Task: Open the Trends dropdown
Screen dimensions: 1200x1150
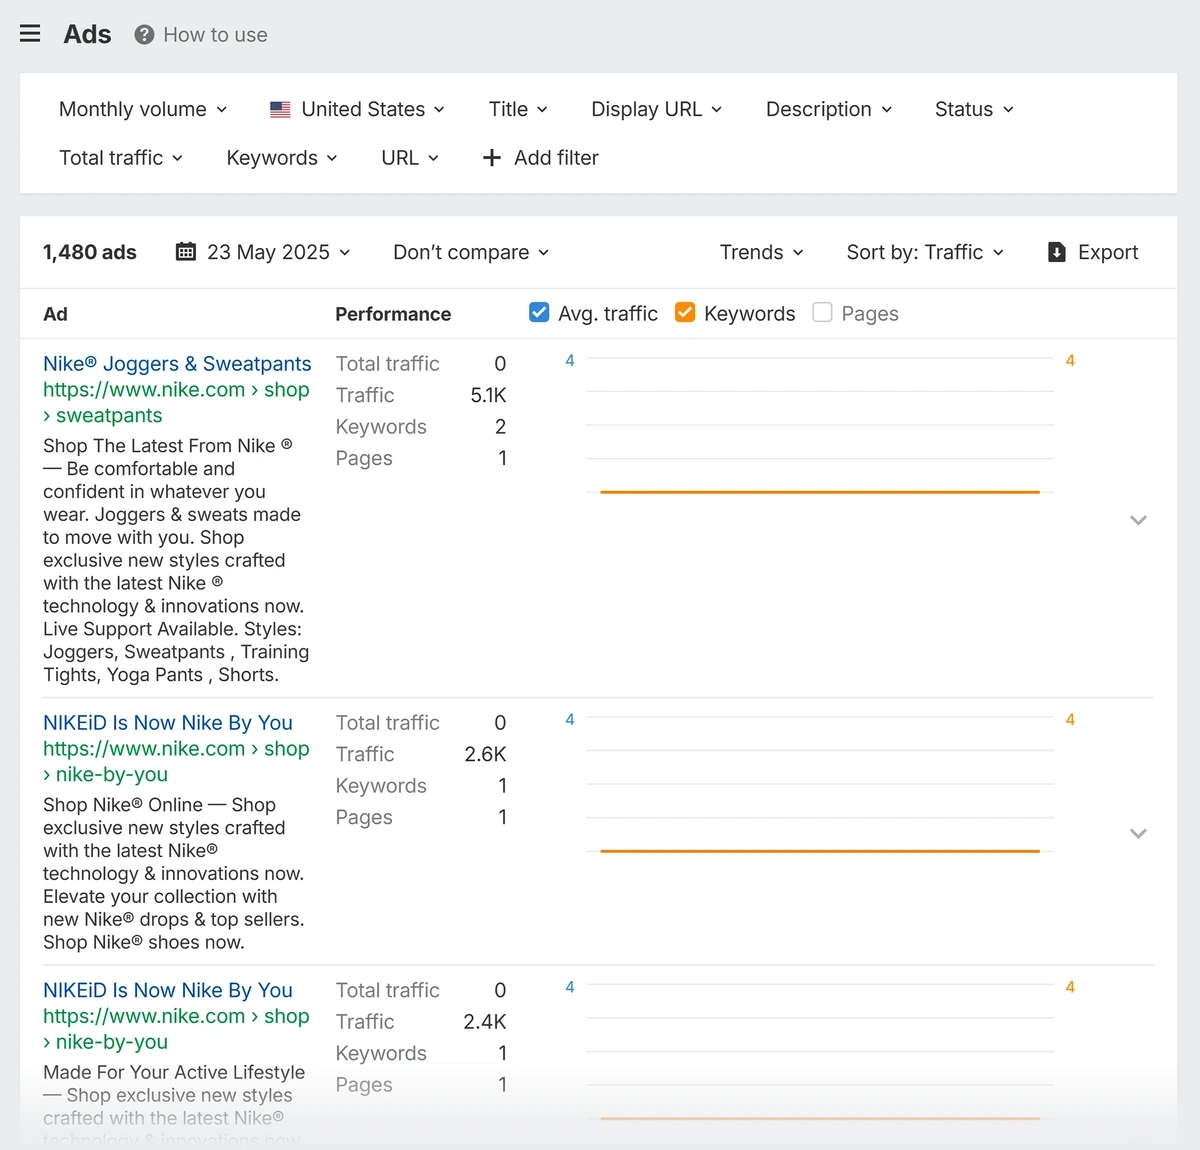Action: (762, 252)
